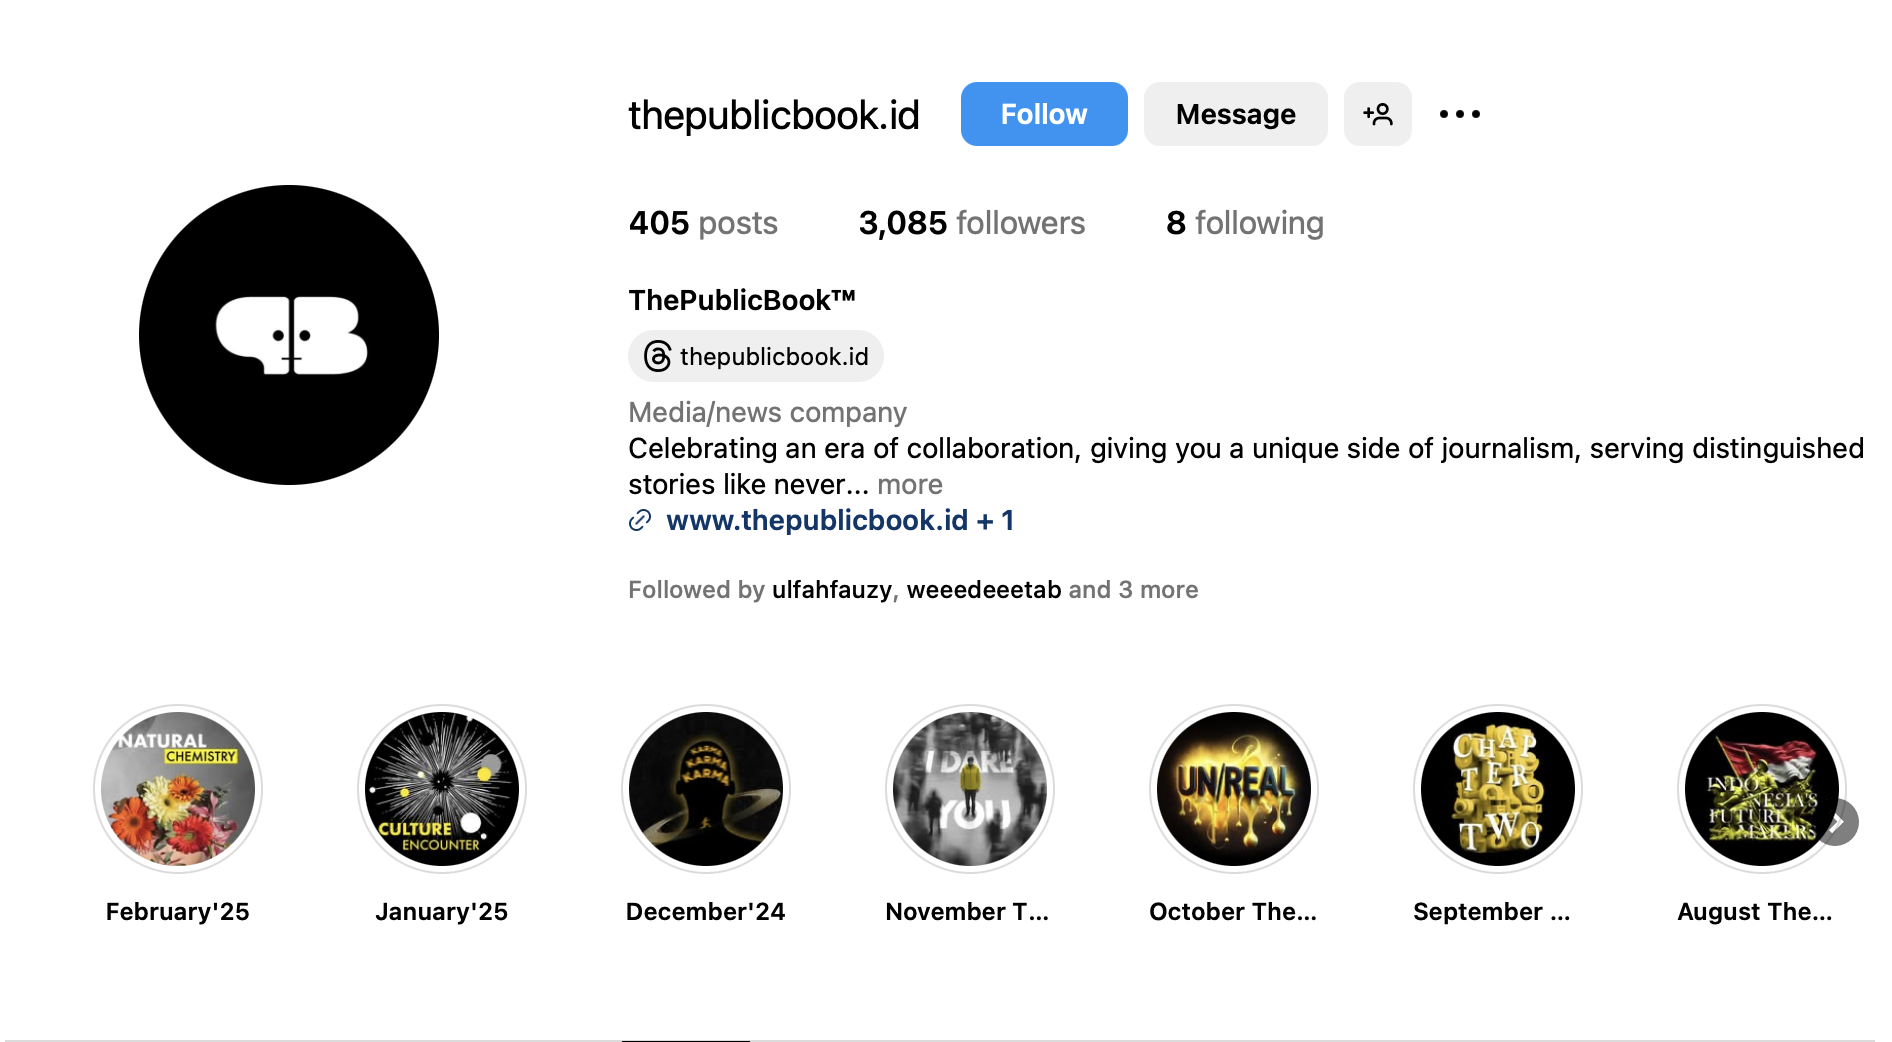Show next highlights with the arrow chevron
This screenshot has width=1892, height=1042.
(x=1837, y=822)
